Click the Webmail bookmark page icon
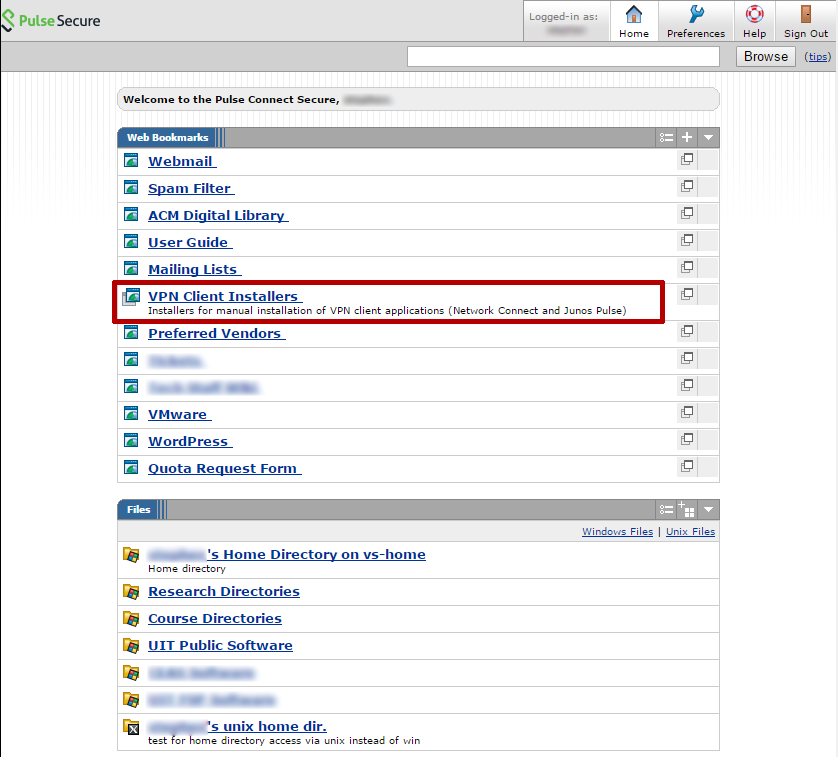This screenshot has height=757, width=838. coord(131,160)
